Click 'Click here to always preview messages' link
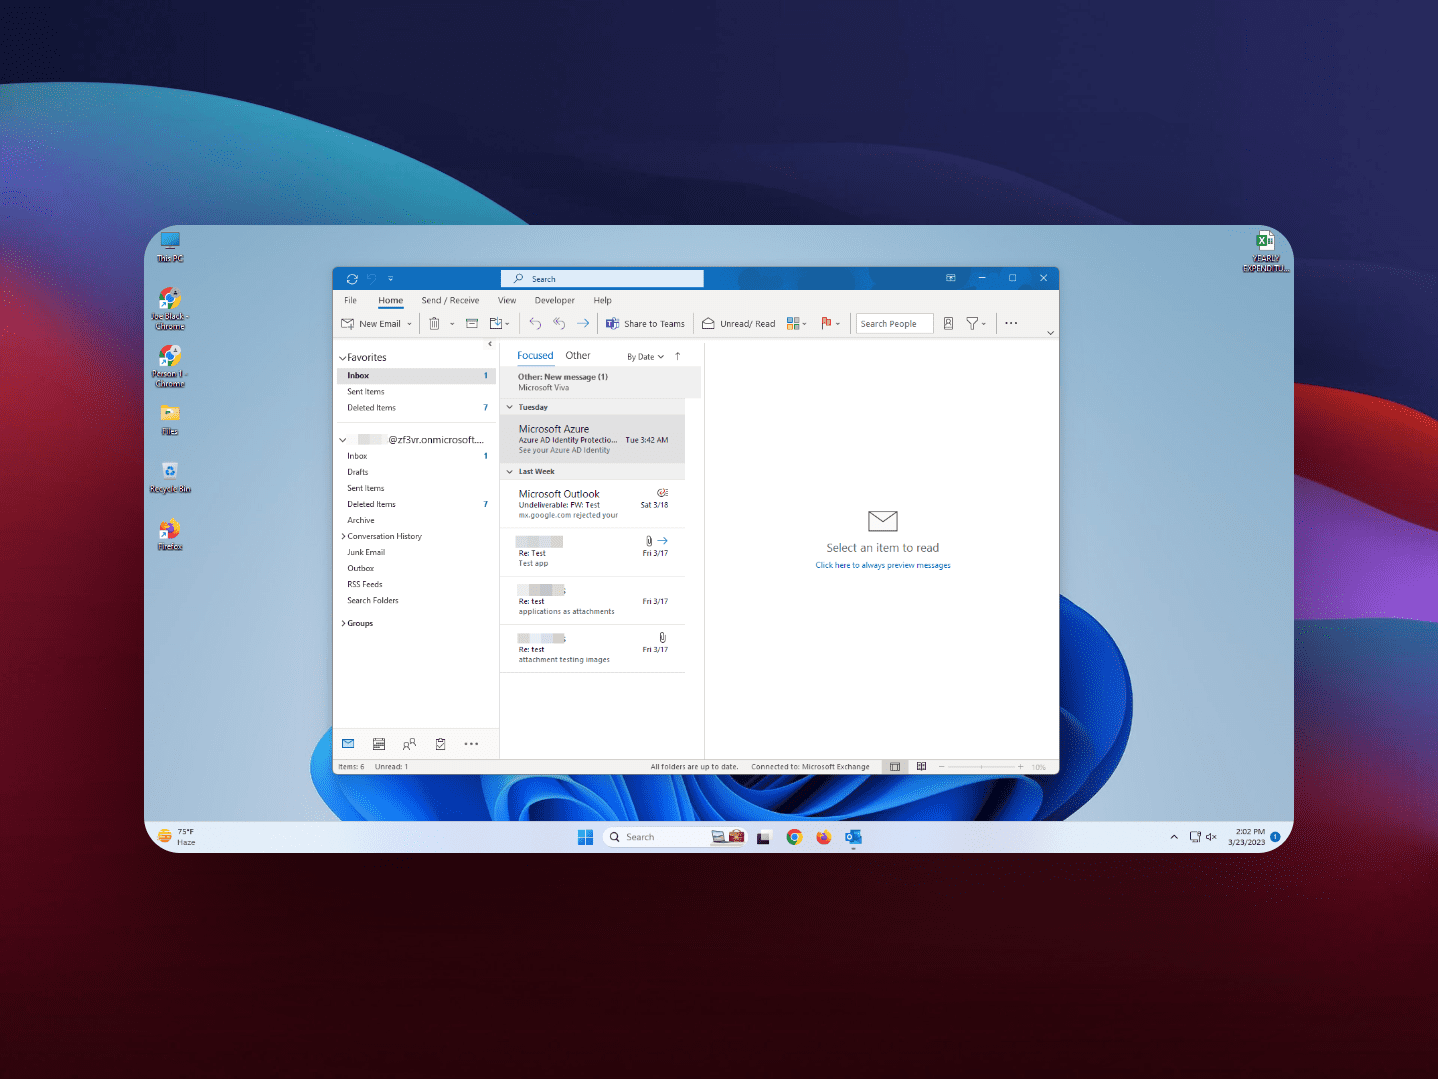The image size is (1438, 1079). (x=883, y=566)
